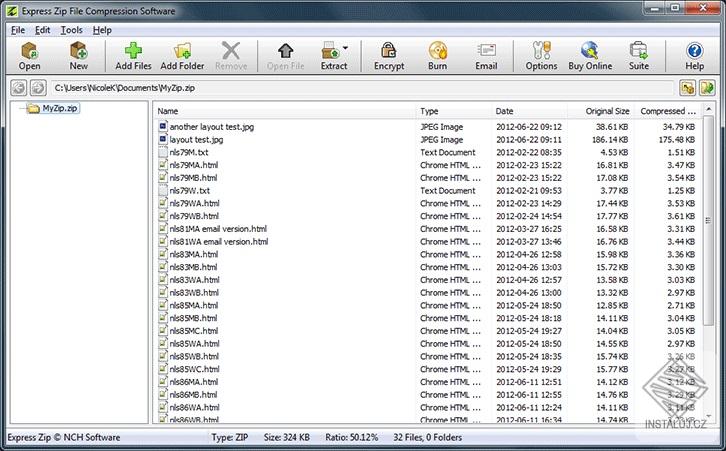Sort by the Name column header
Viewport: 726px width, 451px height.
click(x=285, y=111)
